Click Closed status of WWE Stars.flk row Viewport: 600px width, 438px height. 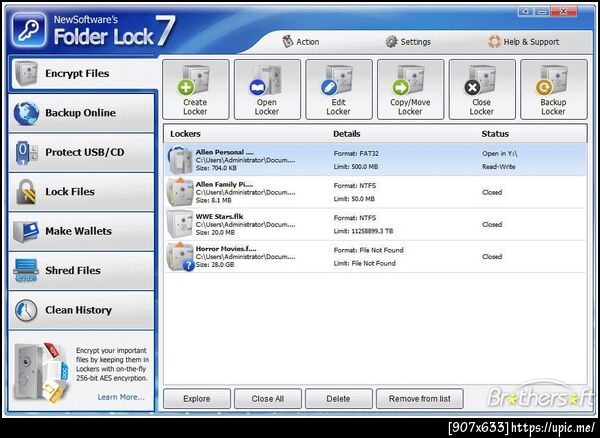(x=492, y=224)
